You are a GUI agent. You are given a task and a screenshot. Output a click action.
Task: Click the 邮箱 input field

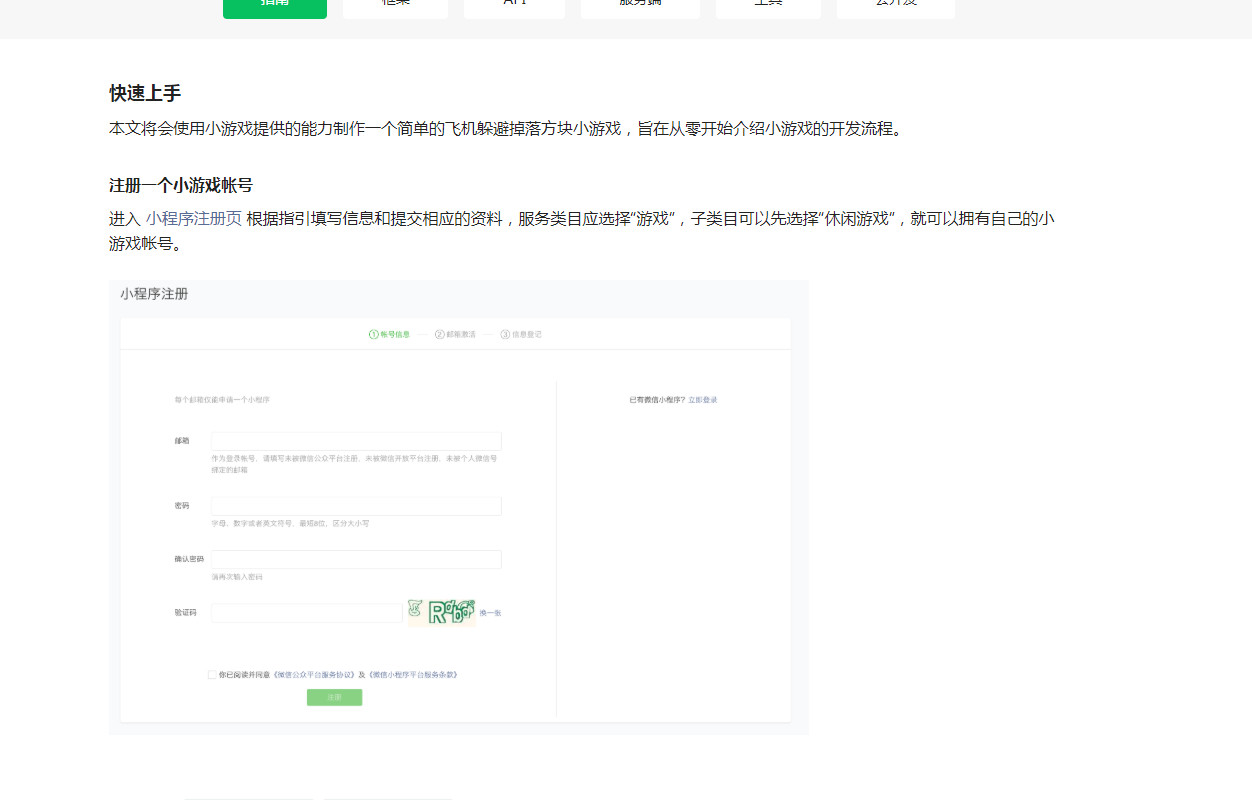coord(356,441)
